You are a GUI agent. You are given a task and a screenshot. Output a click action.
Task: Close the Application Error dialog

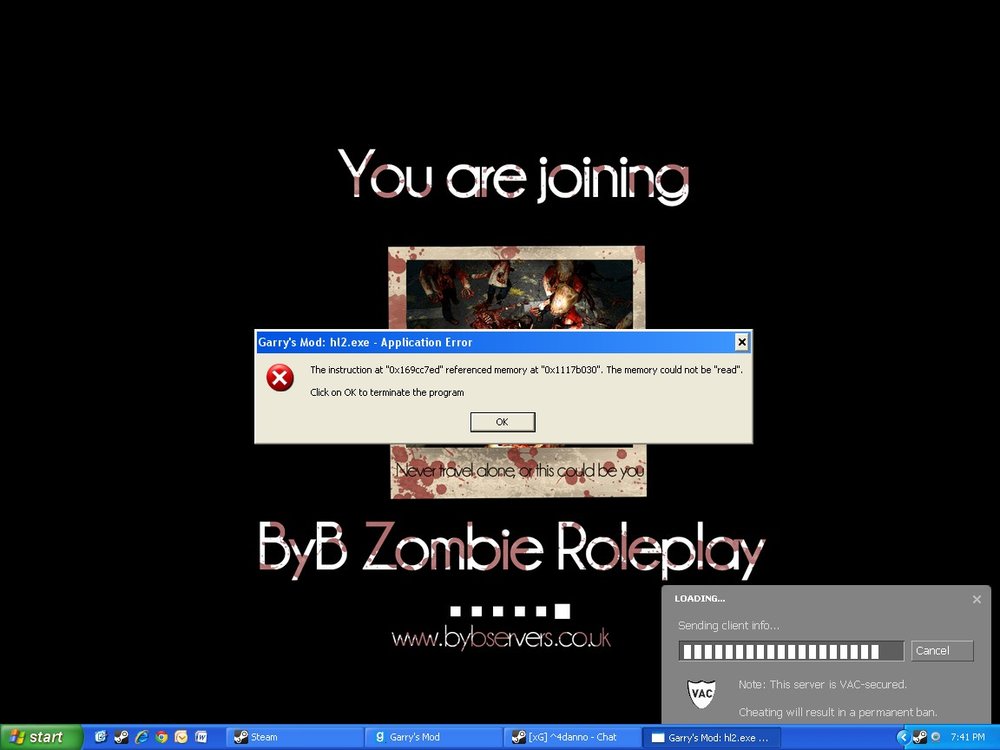pyautogui.click(x=742, y=342)
